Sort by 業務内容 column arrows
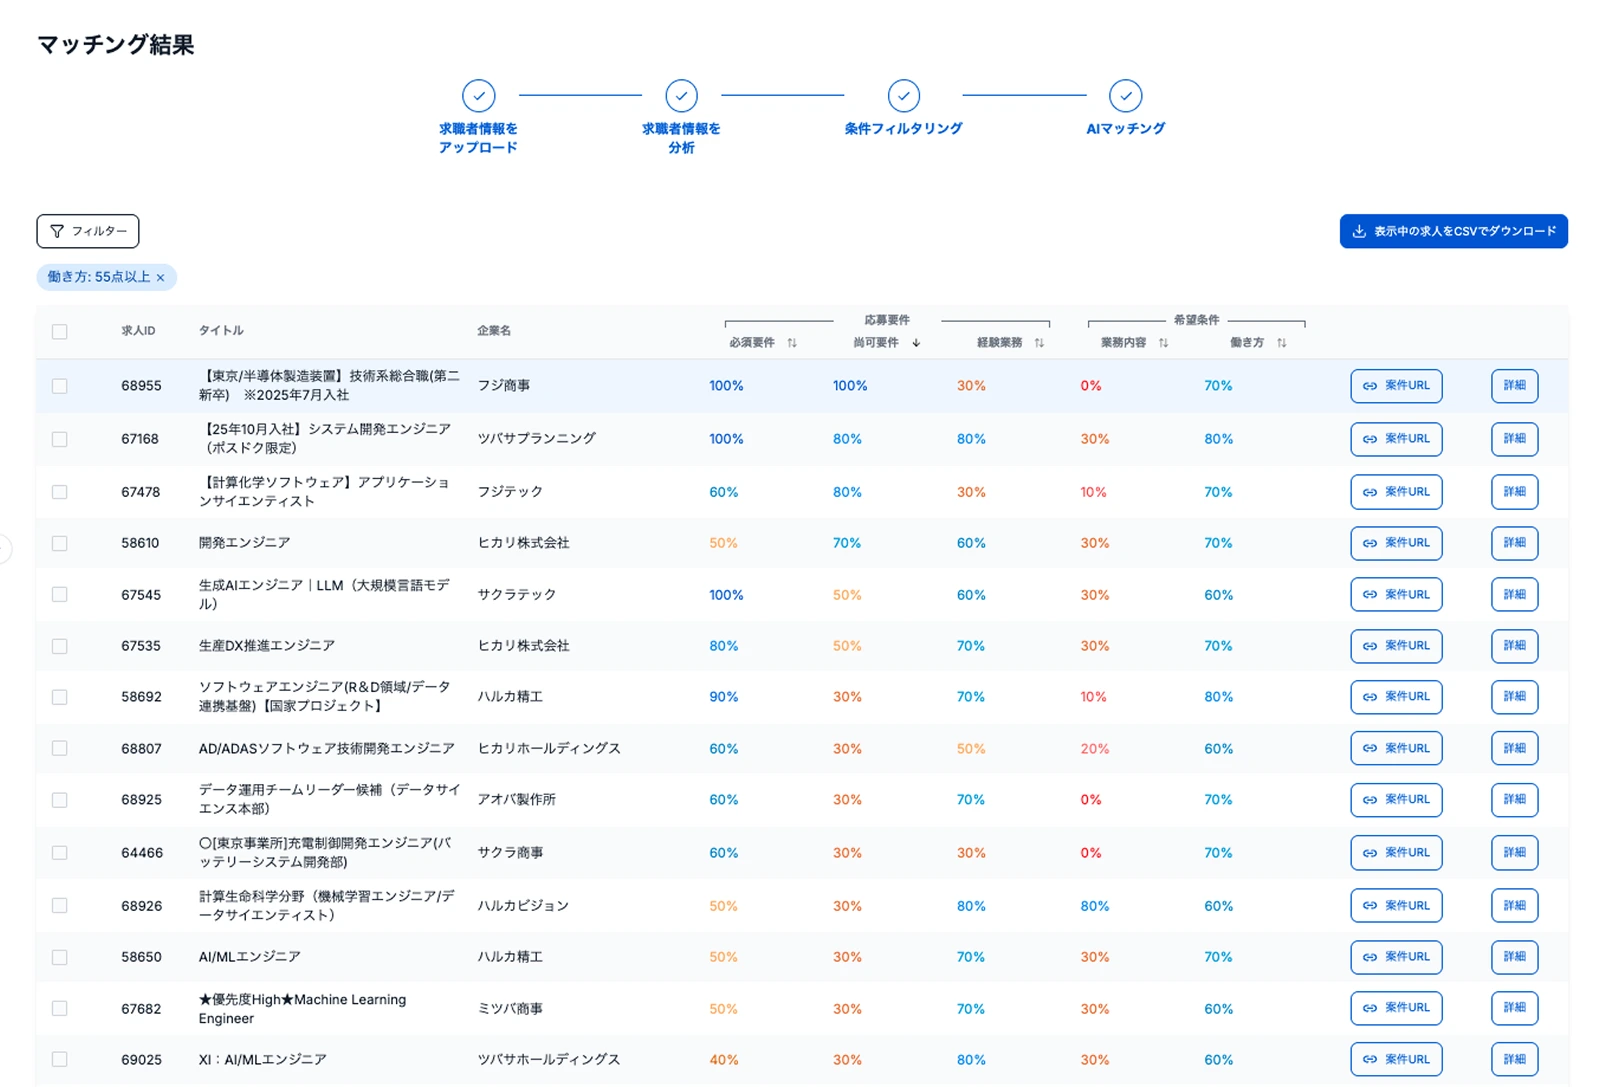This screenshot has width=1600, height=1087. (1163, 343)
